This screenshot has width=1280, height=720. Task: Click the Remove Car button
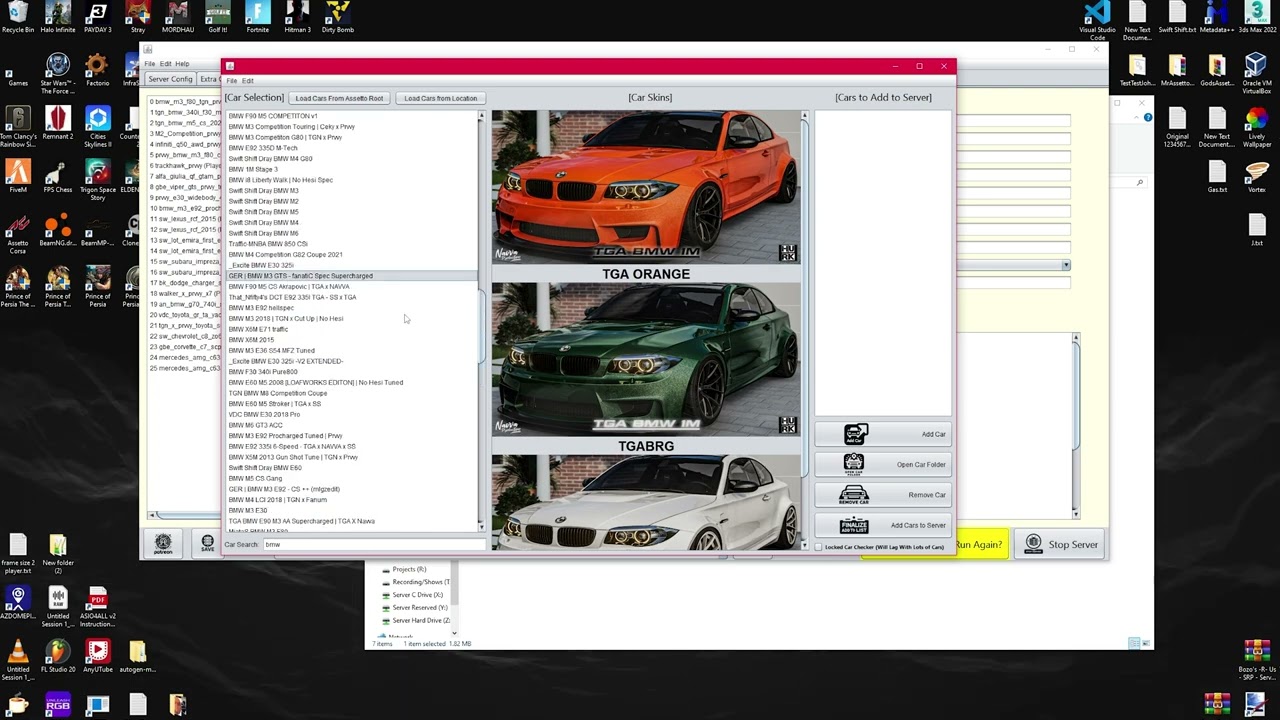(x=882, y=495)
